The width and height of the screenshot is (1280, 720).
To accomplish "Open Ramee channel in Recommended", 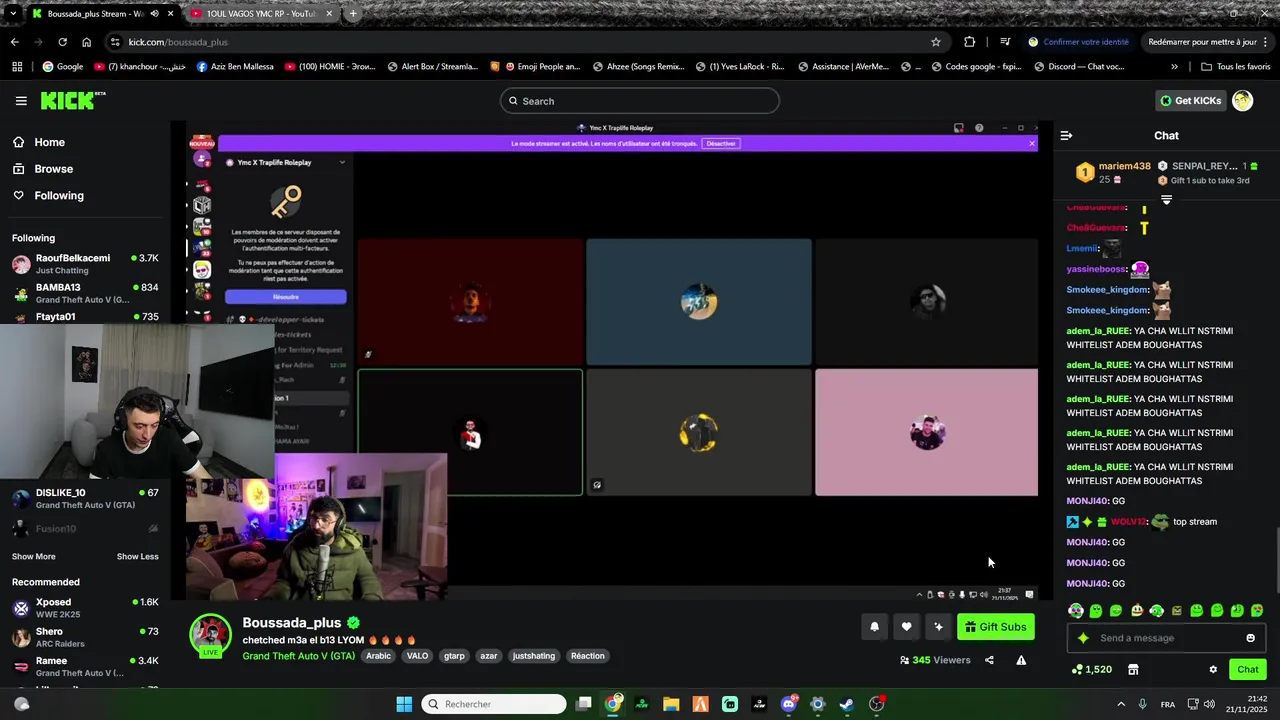I will 85,666.
